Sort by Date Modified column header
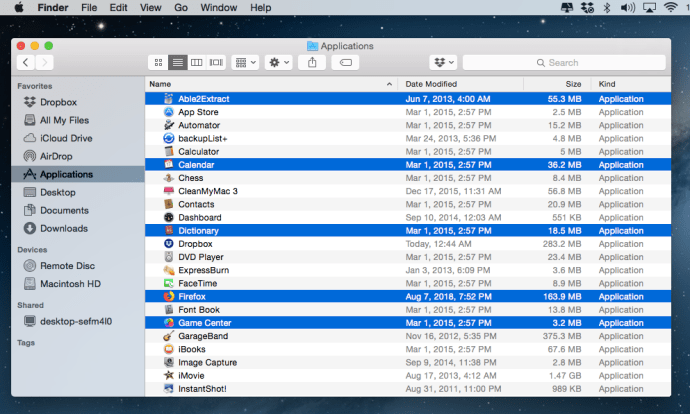Screen dimensions: 690x414 pos(431,84)
